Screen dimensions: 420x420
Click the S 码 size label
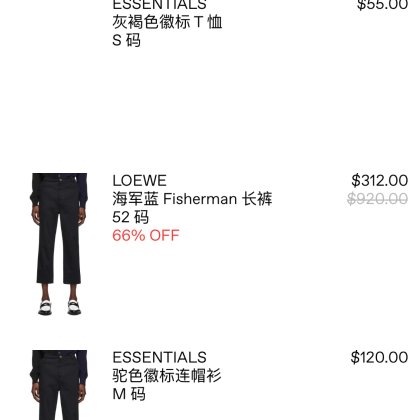pyautogui.click(x=126, y=40)
